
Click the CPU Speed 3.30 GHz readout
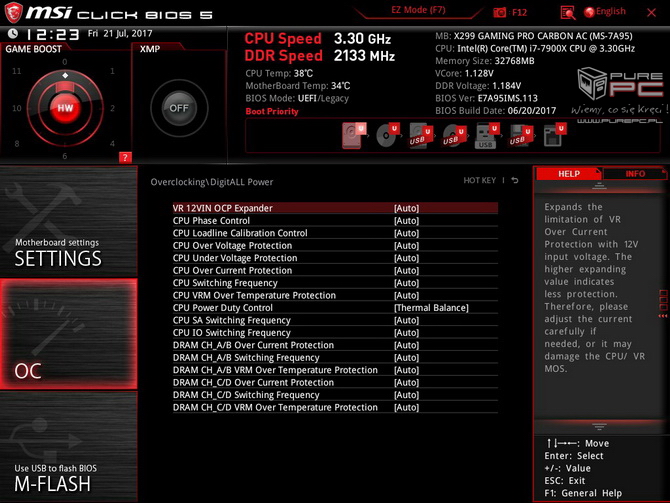(x=317, y=38)
